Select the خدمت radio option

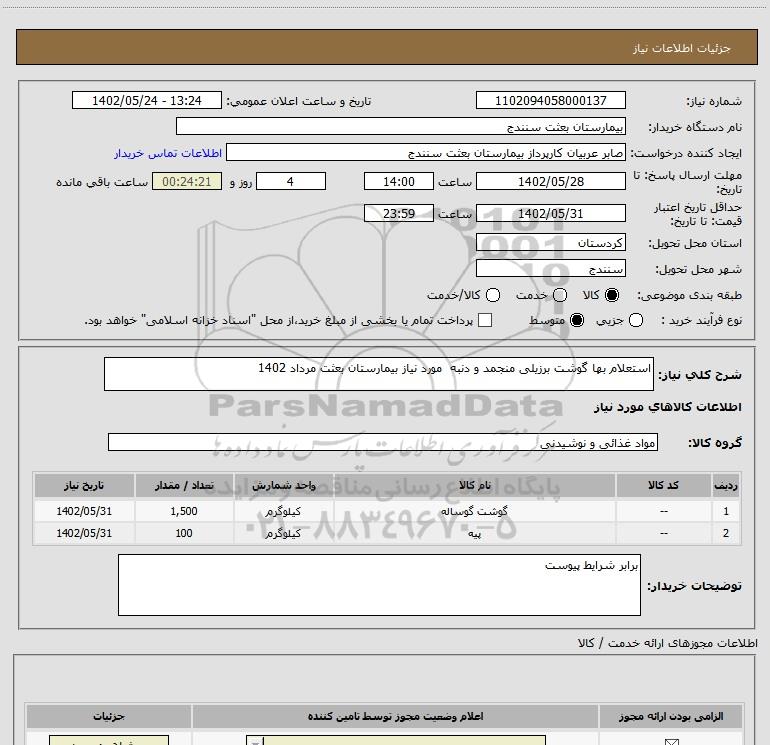coord(559,296)
